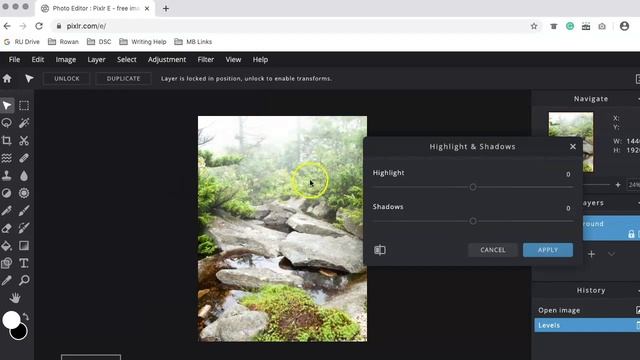Select the Lasso tool
The height and width of the screenshot is (360, 640).
pos(7,123)
